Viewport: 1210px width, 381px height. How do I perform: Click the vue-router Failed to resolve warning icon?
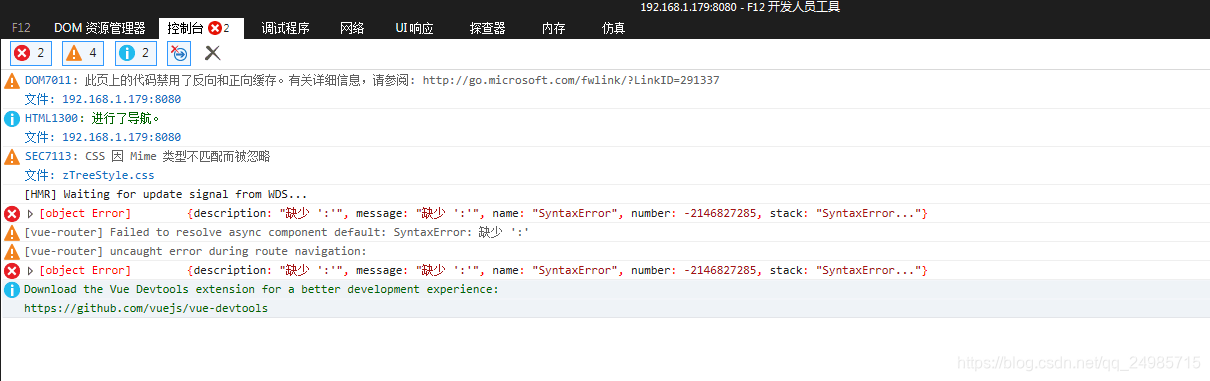(x=12, y=232)
